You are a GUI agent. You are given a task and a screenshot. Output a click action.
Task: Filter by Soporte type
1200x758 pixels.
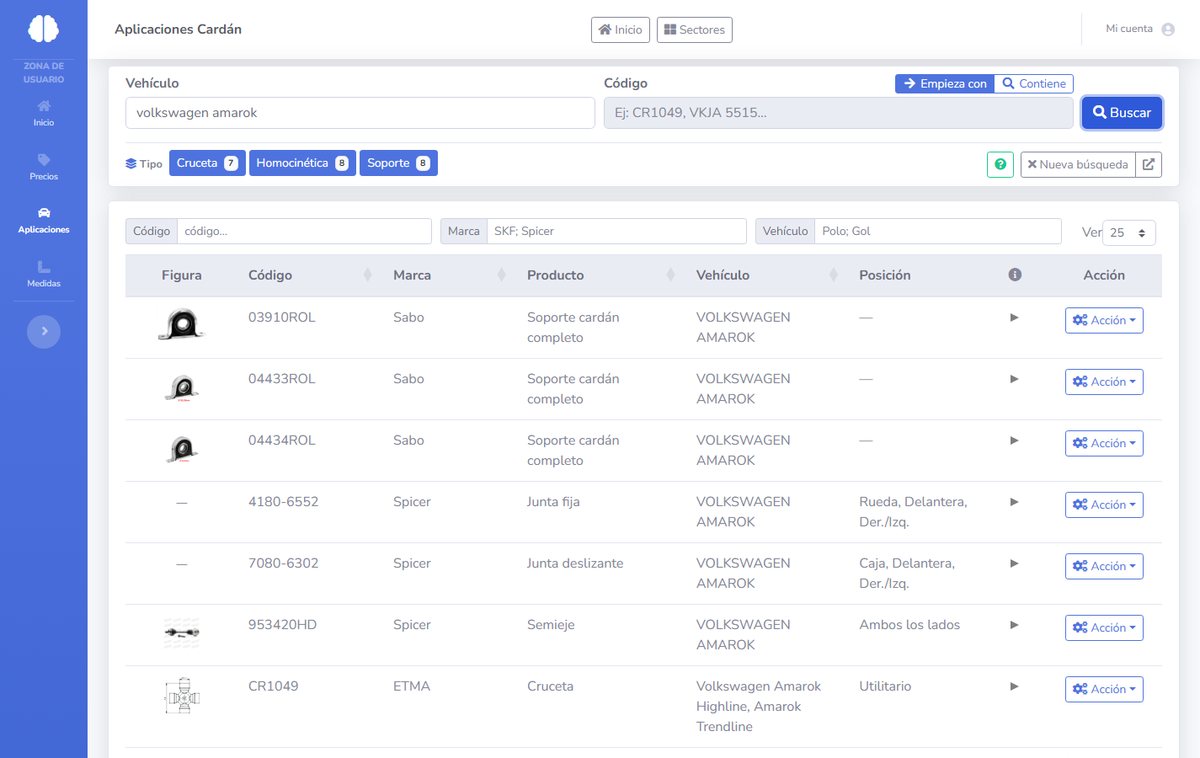(398, 163)
